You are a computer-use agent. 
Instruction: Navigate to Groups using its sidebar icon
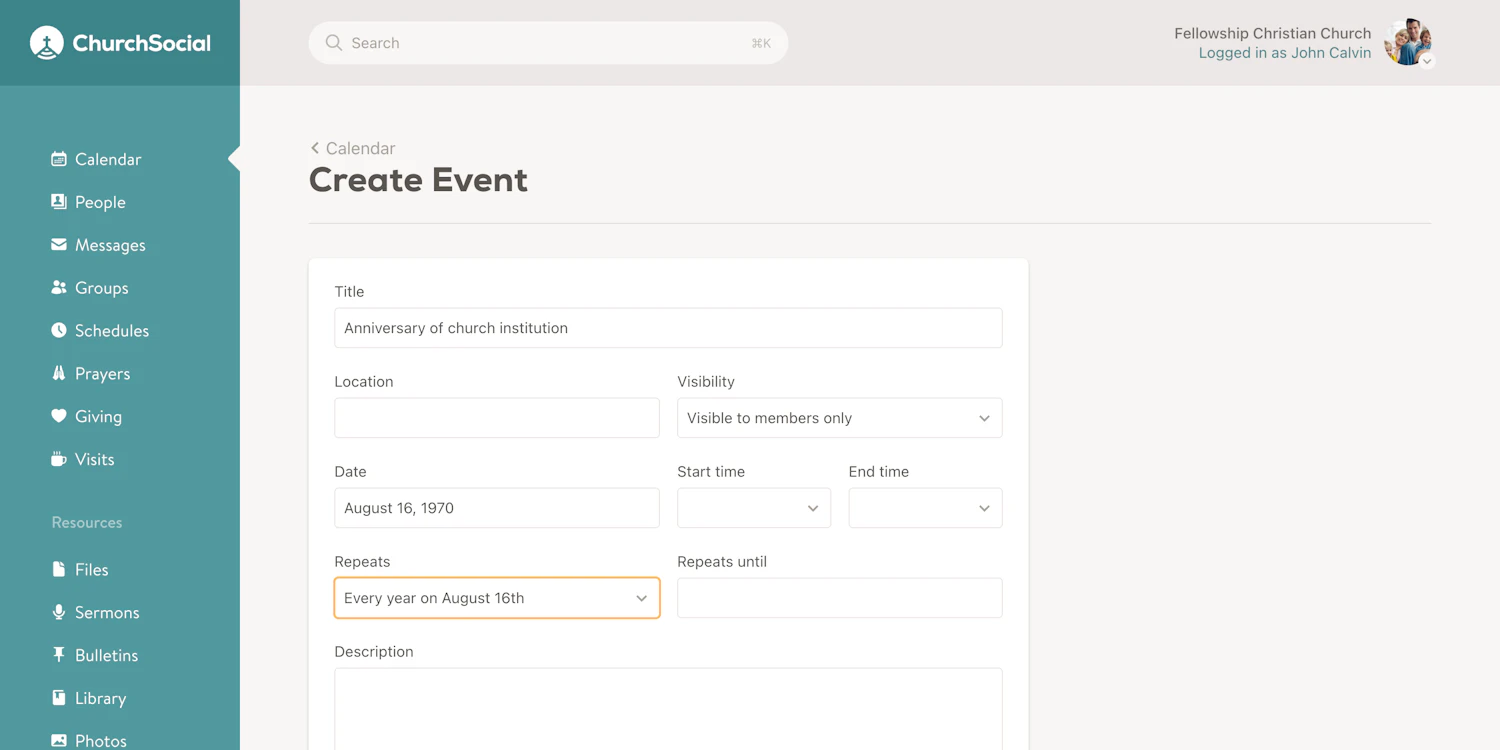[x=59, y=288]
